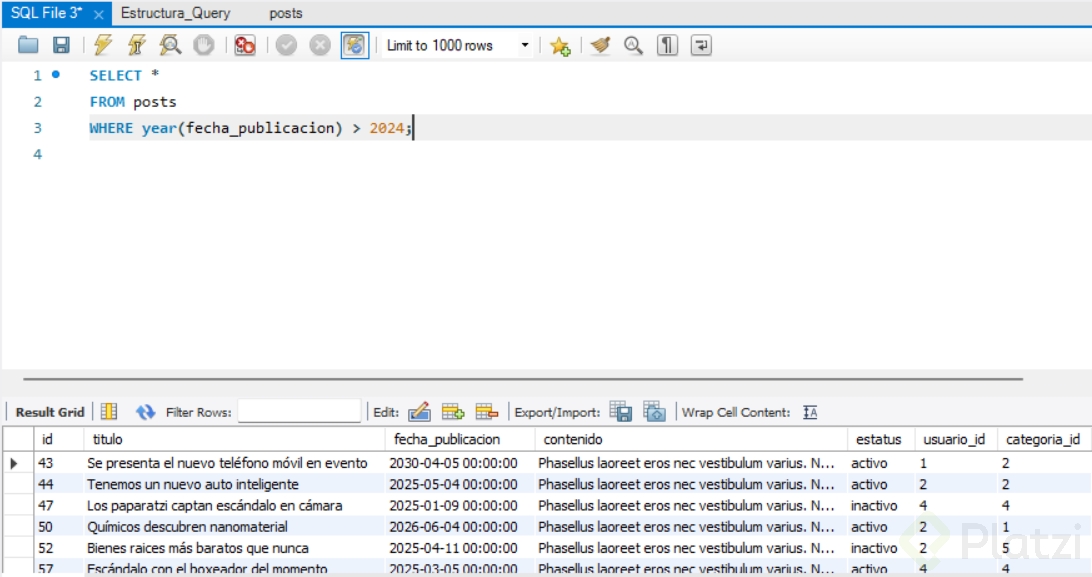
Task: Beautify query with broom icon
Action: click(600, 45)
